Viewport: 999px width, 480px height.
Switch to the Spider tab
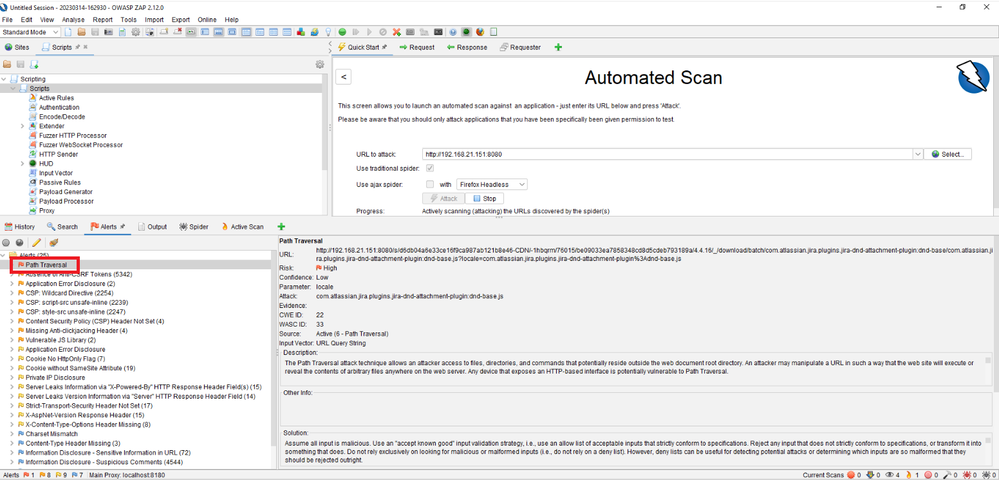tap(194, 226)
